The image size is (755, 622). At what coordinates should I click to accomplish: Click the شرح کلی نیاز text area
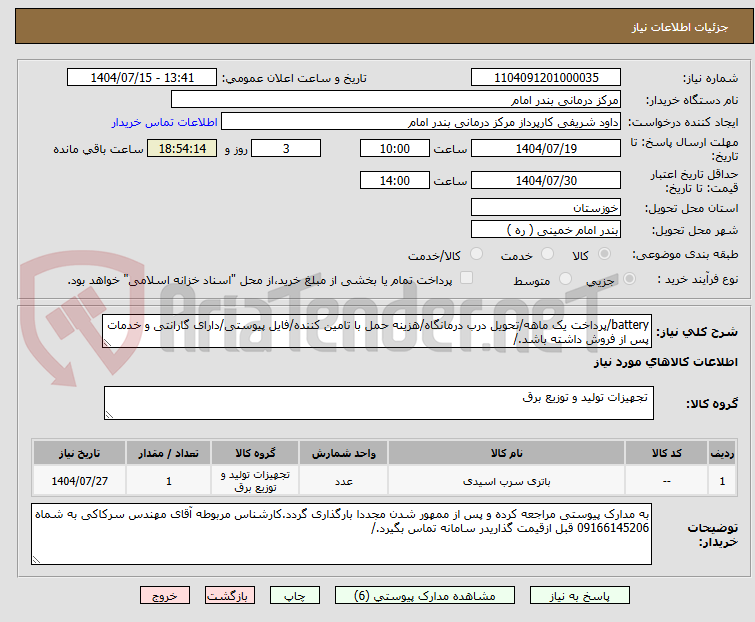click(x=377, y=331)
